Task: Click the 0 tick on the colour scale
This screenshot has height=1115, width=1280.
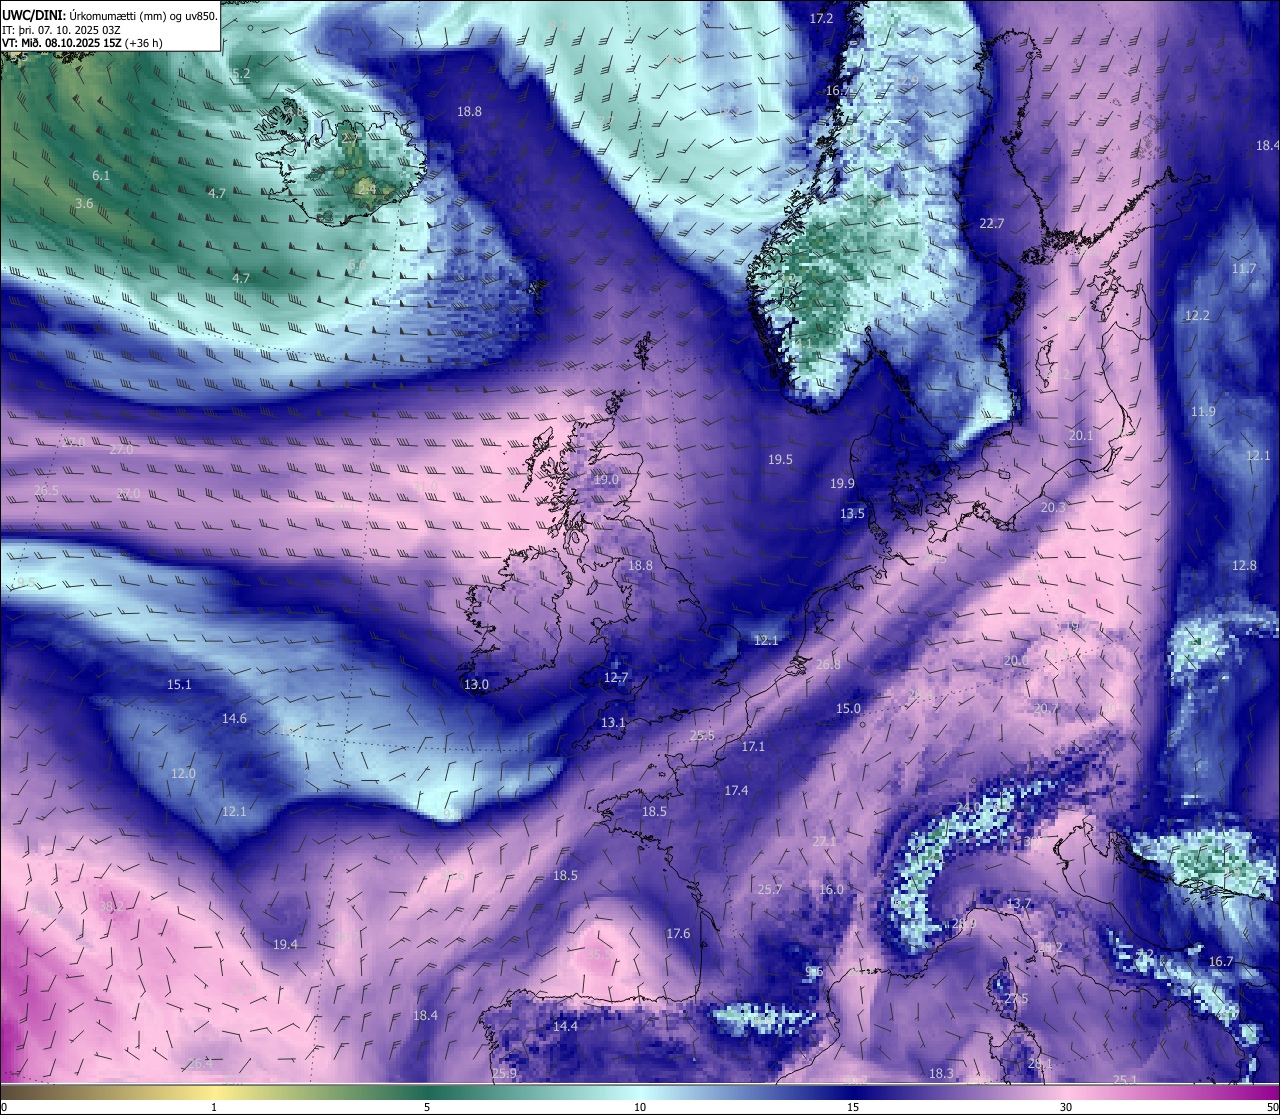Action: pos(4,1107)
